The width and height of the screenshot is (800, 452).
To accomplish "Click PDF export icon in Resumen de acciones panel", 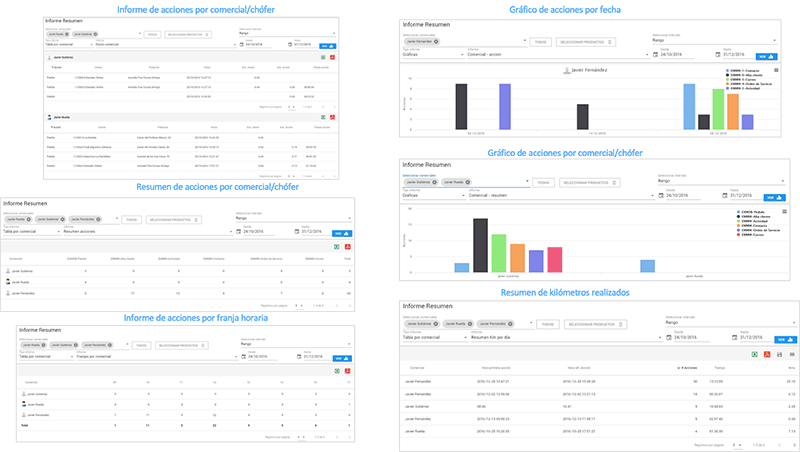I will (x=347, y=247).
